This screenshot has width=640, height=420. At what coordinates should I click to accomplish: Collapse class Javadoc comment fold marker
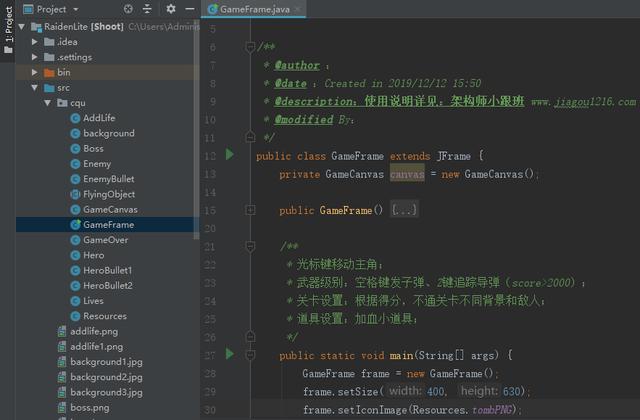point(250,47)
